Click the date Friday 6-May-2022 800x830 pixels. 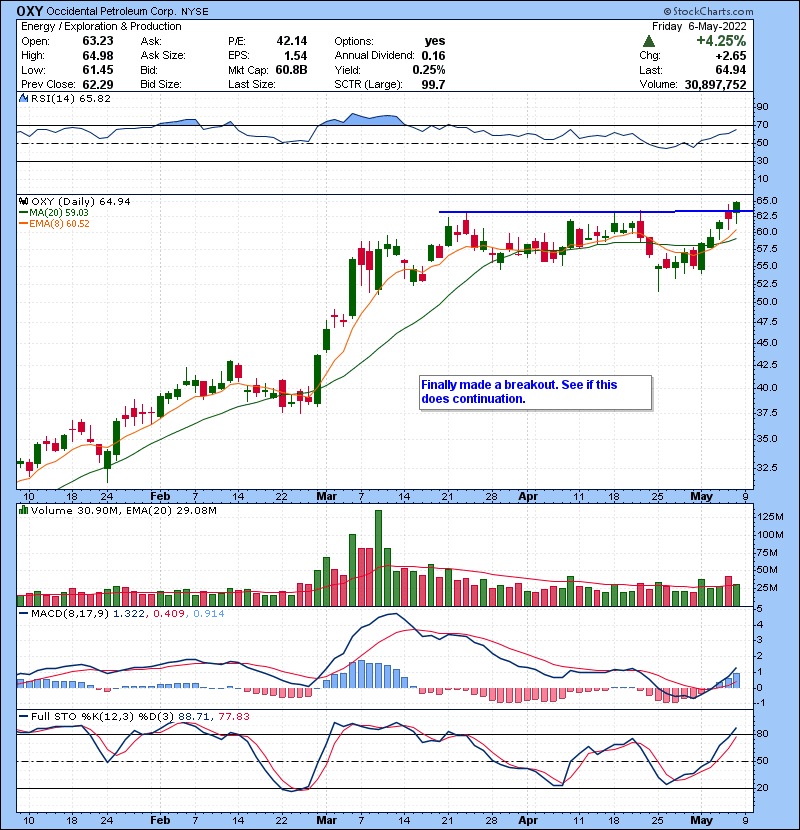[x=699, y=26]
